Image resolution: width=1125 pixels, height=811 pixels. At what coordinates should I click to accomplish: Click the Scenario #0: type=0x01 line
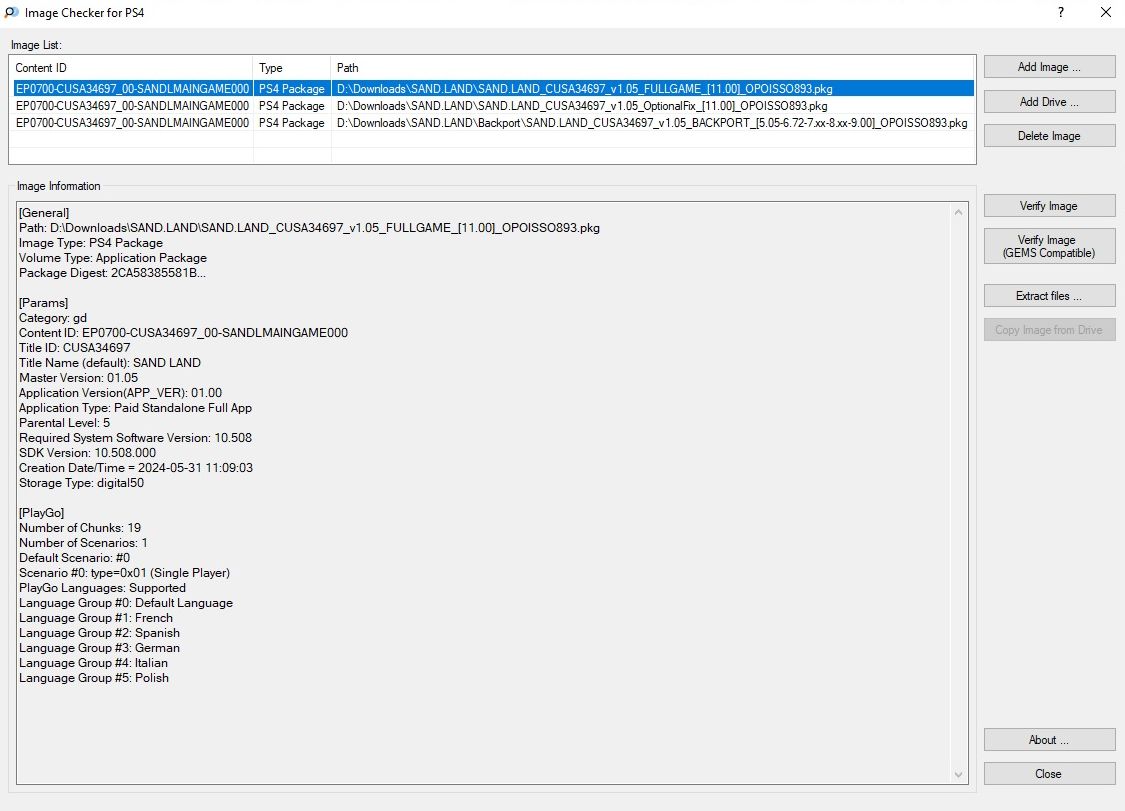[124, 573]
